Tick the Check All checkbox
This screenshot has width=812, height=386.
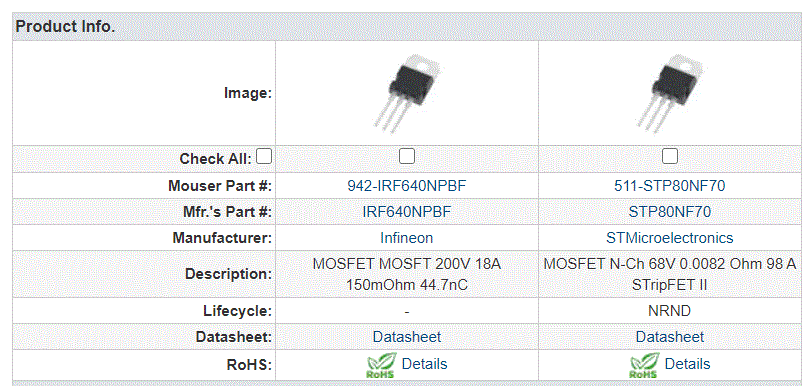(264, 156)
